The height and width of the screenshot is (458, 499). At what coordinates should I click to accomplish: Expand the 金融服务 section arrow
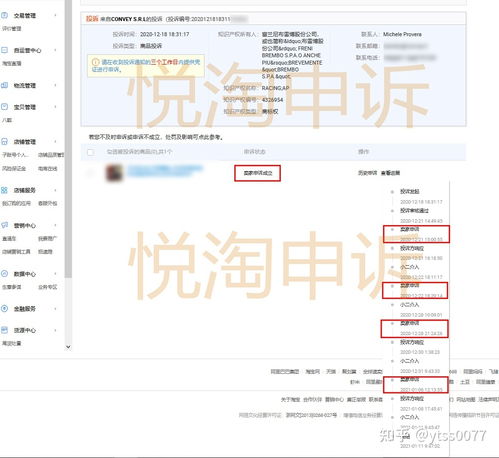(55, 309)
